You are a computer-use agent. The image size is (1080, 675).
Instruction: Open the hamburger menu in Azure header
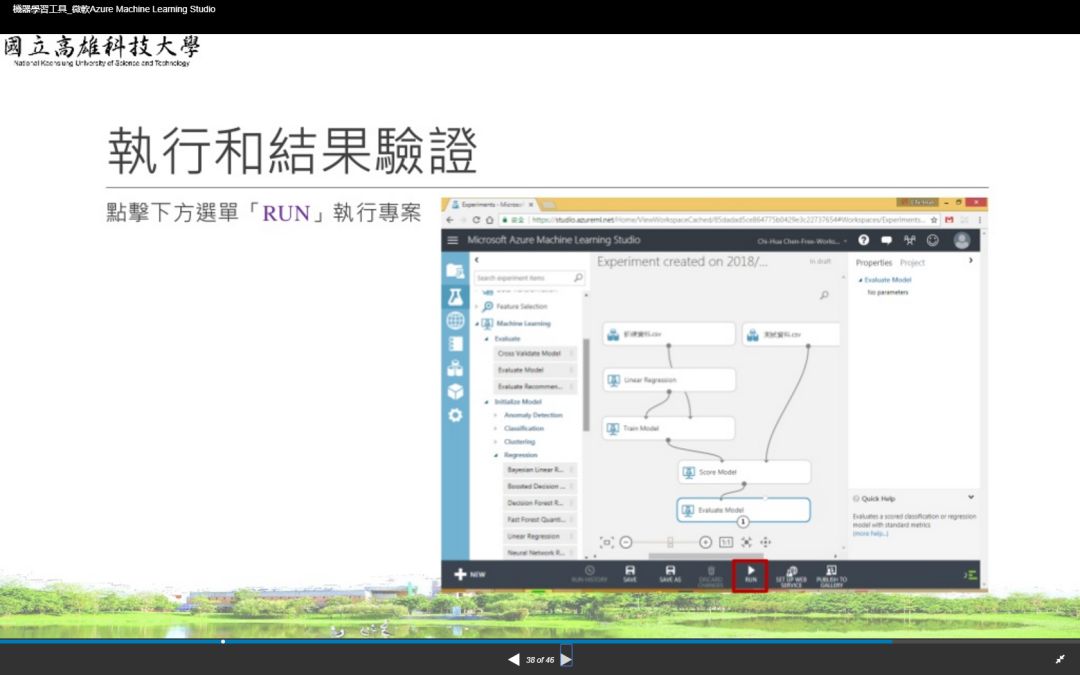pos(453,240)
